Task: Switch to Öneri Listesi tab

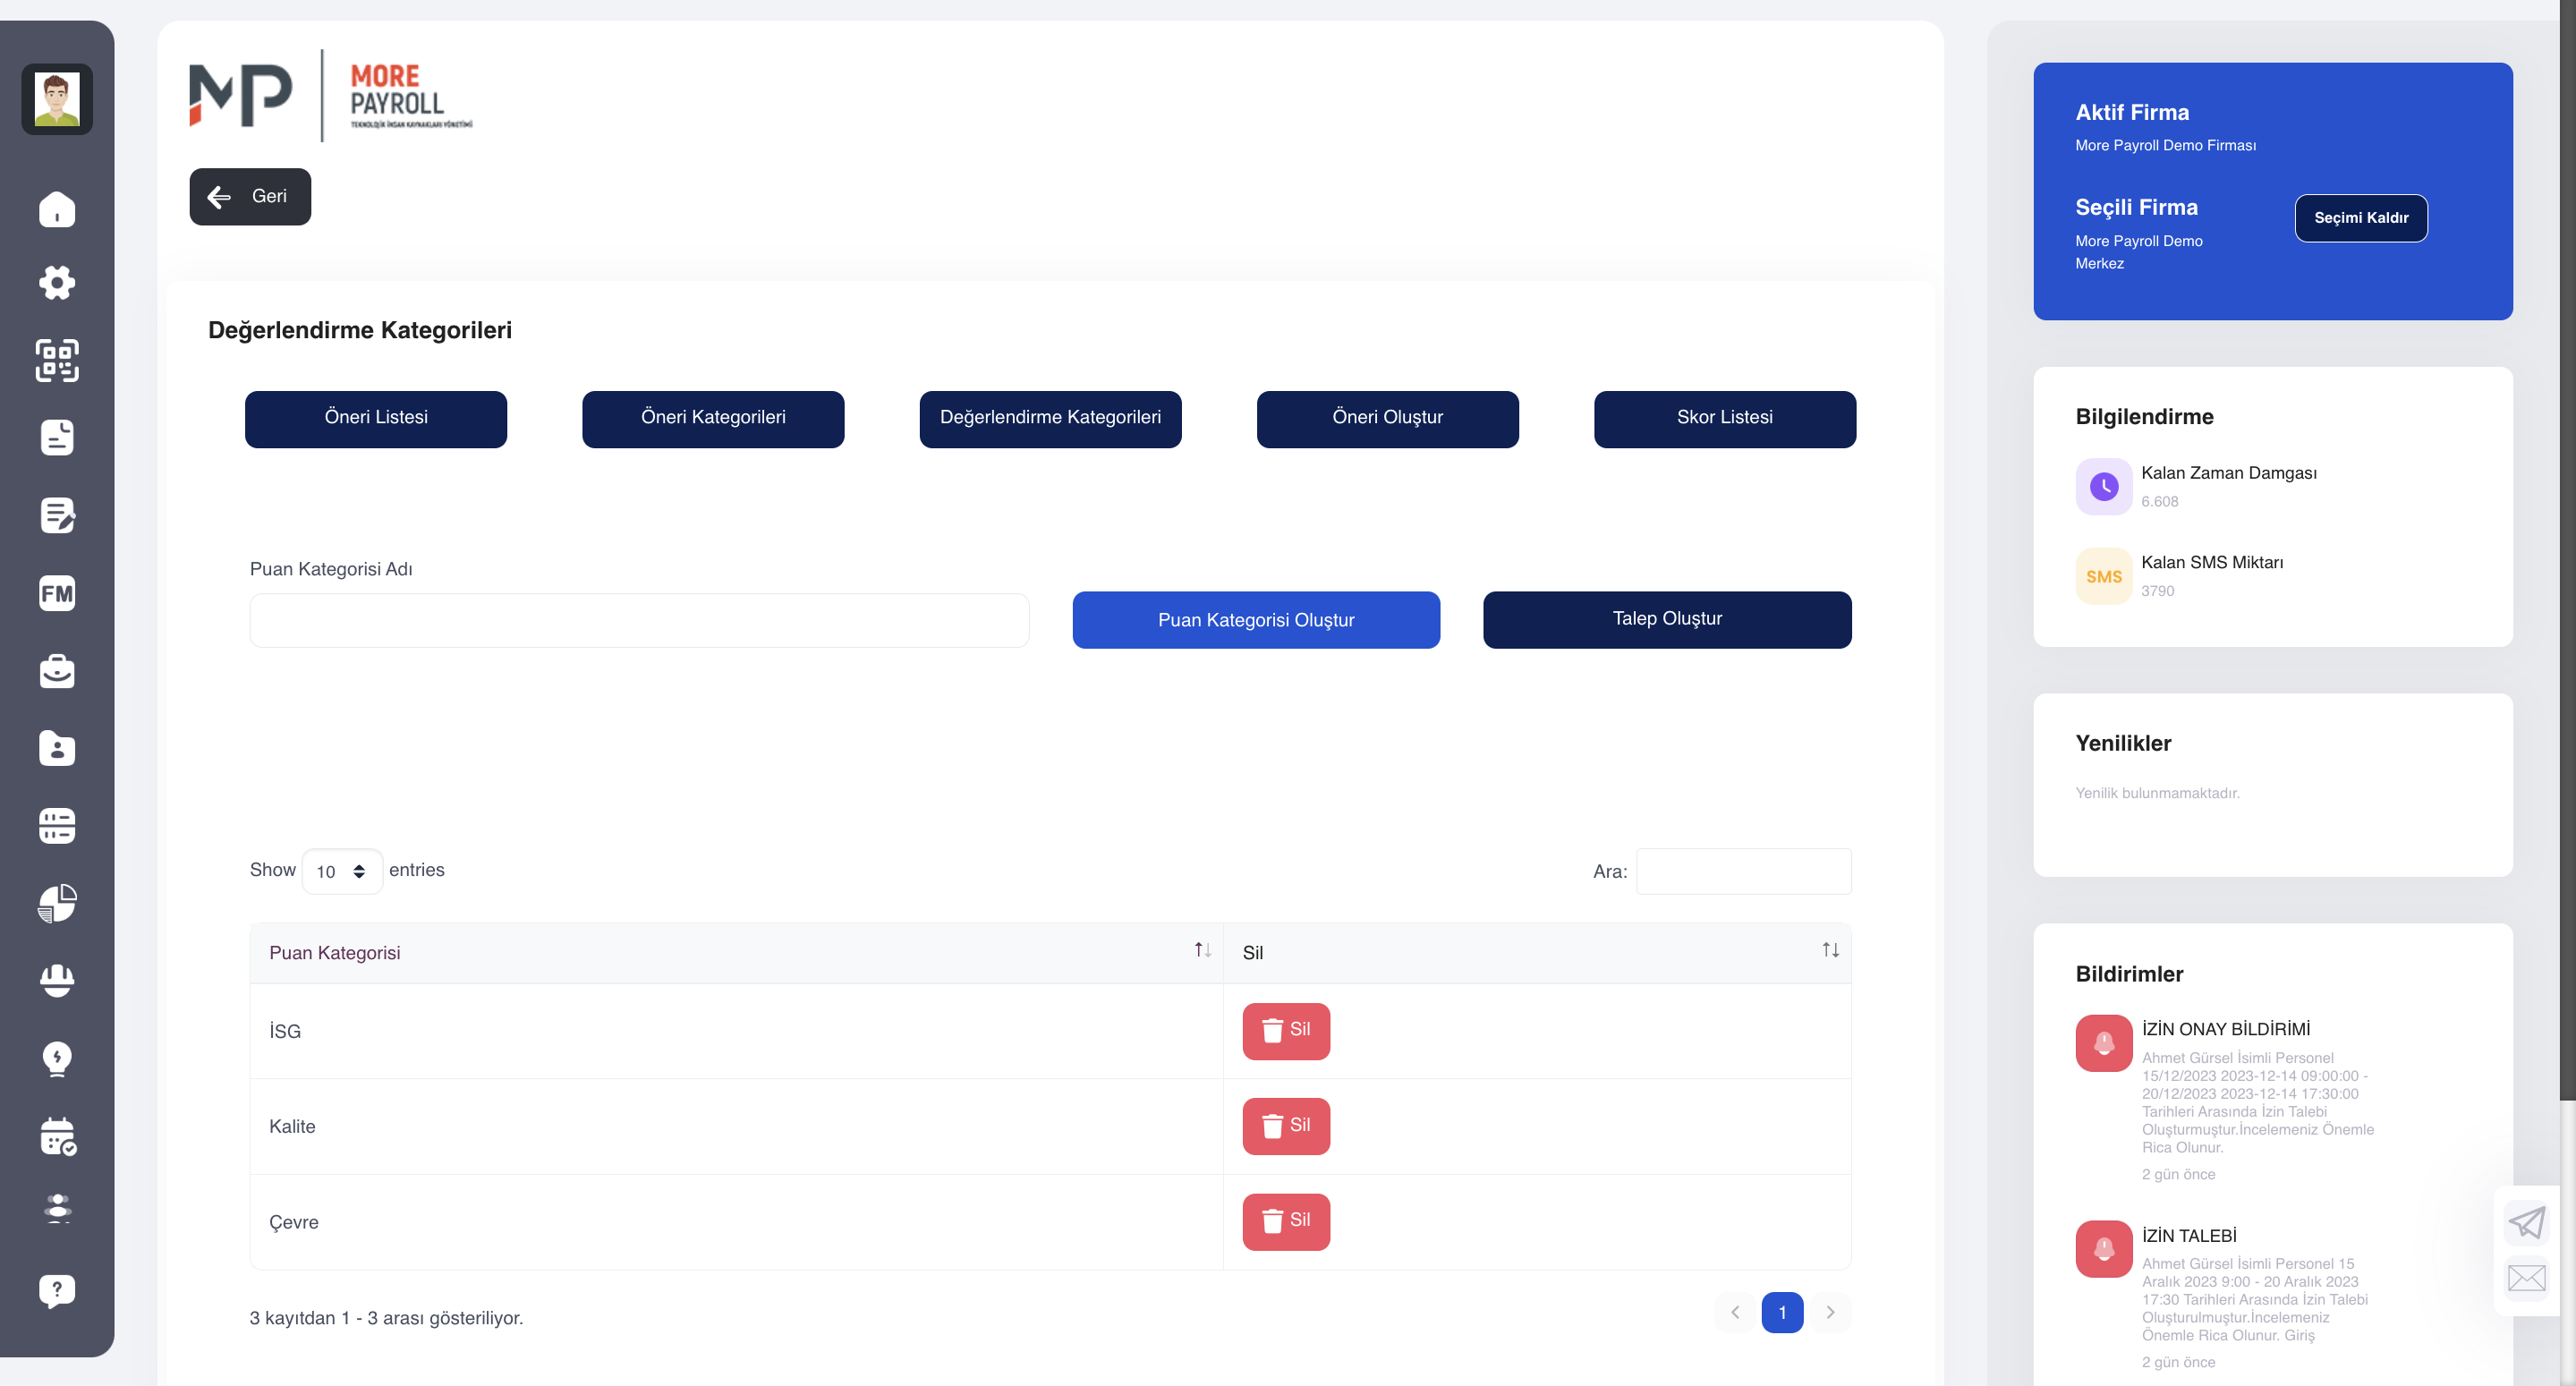Action: point(376,419)
